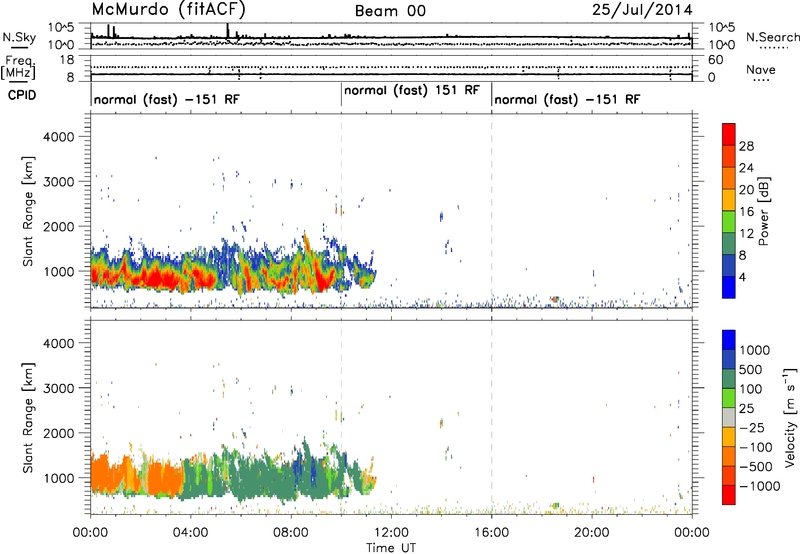
Task: Click the 'N.Search' legend label
Action: coord(772,37)
